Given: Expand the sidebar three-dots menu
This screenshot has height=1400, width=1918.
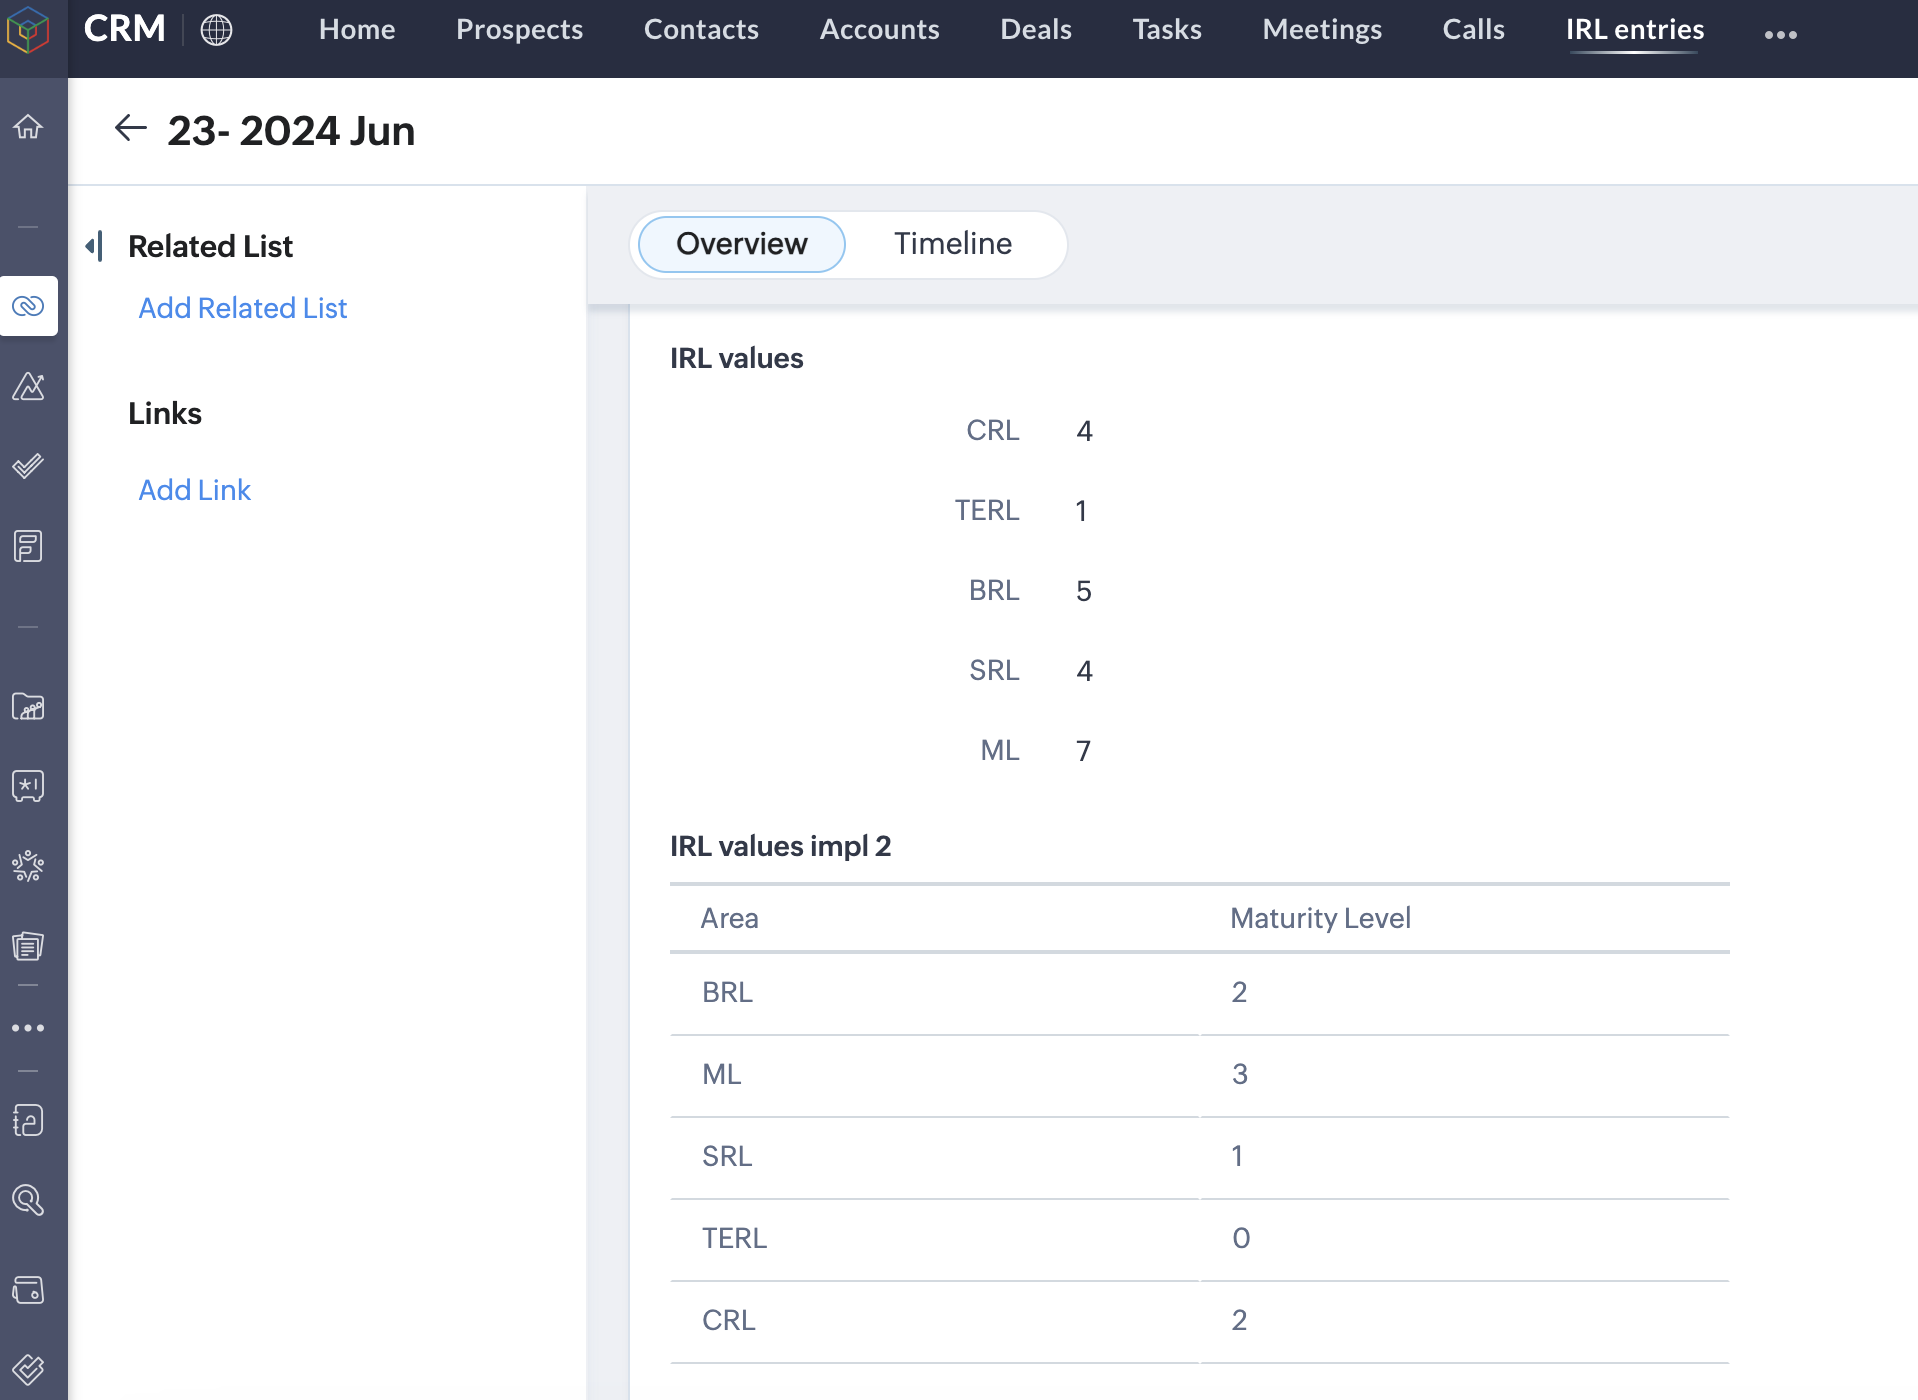Looking at the screenshot, I should pyautogui.click(x=28, y=1028).
